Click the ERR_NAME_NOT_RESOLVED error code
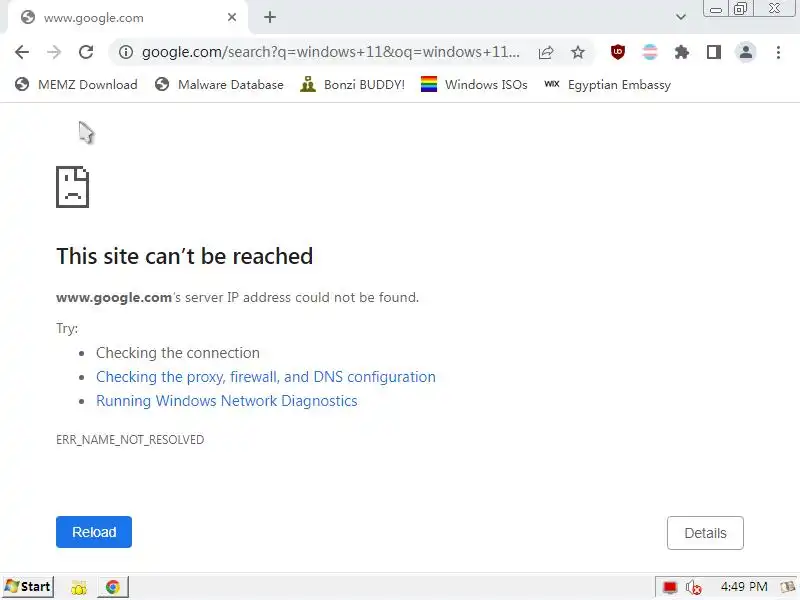This screenshot has width=800, height=600. pos(130,440)
